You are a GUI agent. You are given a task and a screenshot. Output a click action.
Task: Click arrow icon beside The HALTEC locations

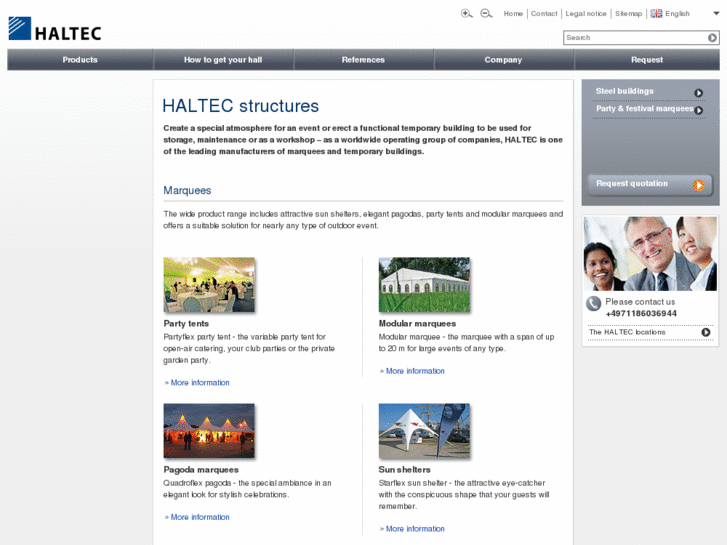(706, 332)
